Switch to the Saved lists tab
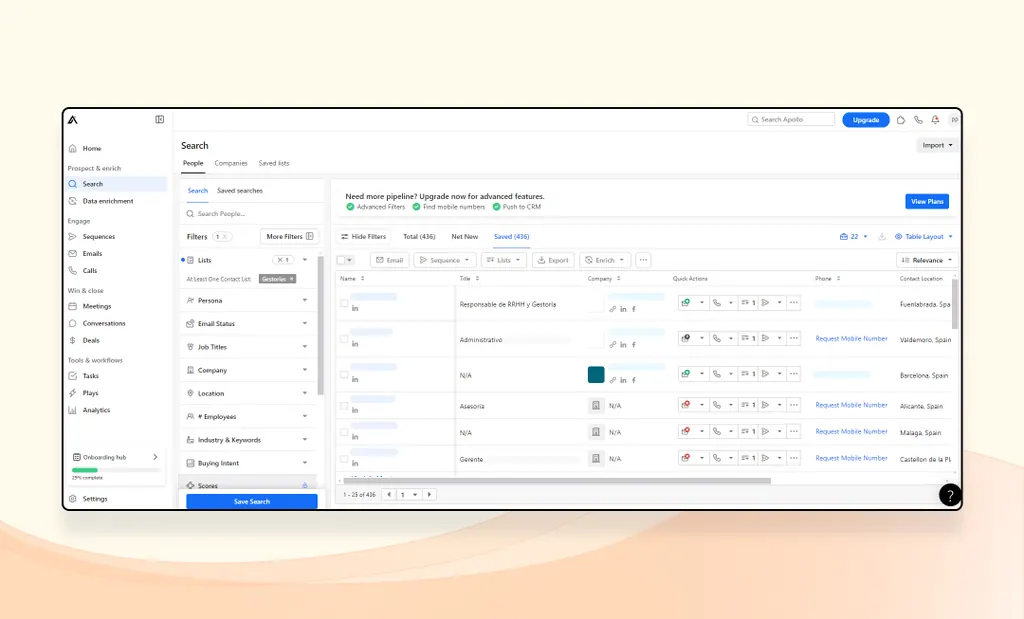This screenshot has height=619, width=1024. point(274,163)
